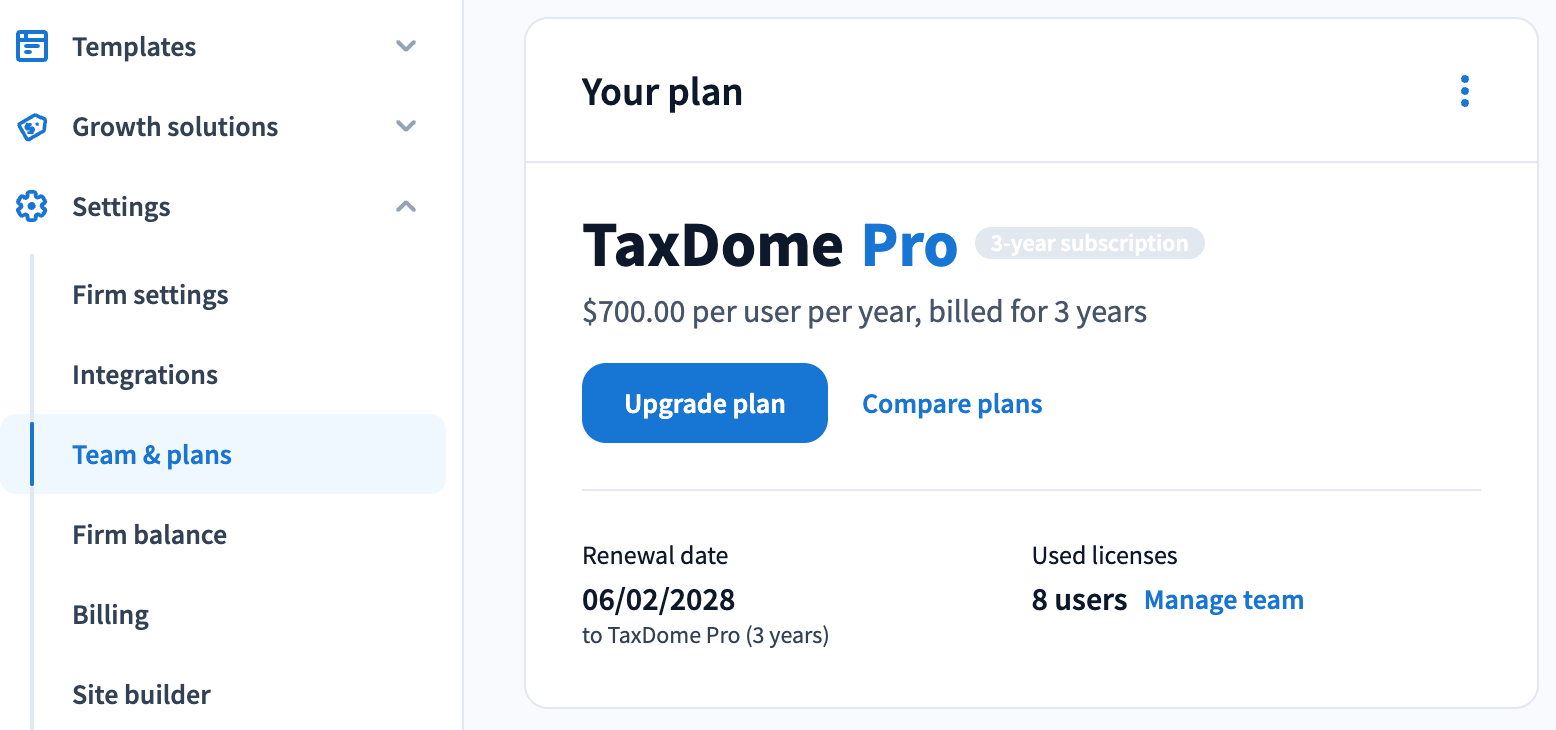Click the Growth solutions menu label
The width and height of the screenshot is (1556, 730).
[175, 127]
